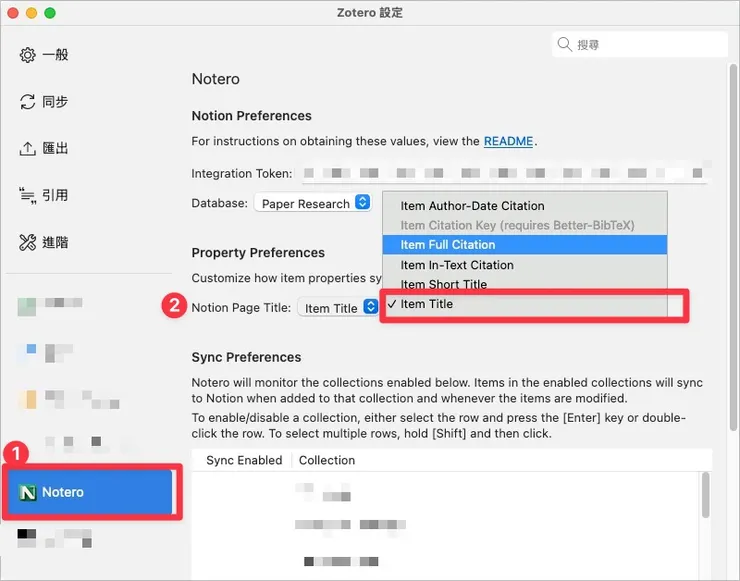Click the Item Title dropdown blue arrows

(x=370, y=306)
